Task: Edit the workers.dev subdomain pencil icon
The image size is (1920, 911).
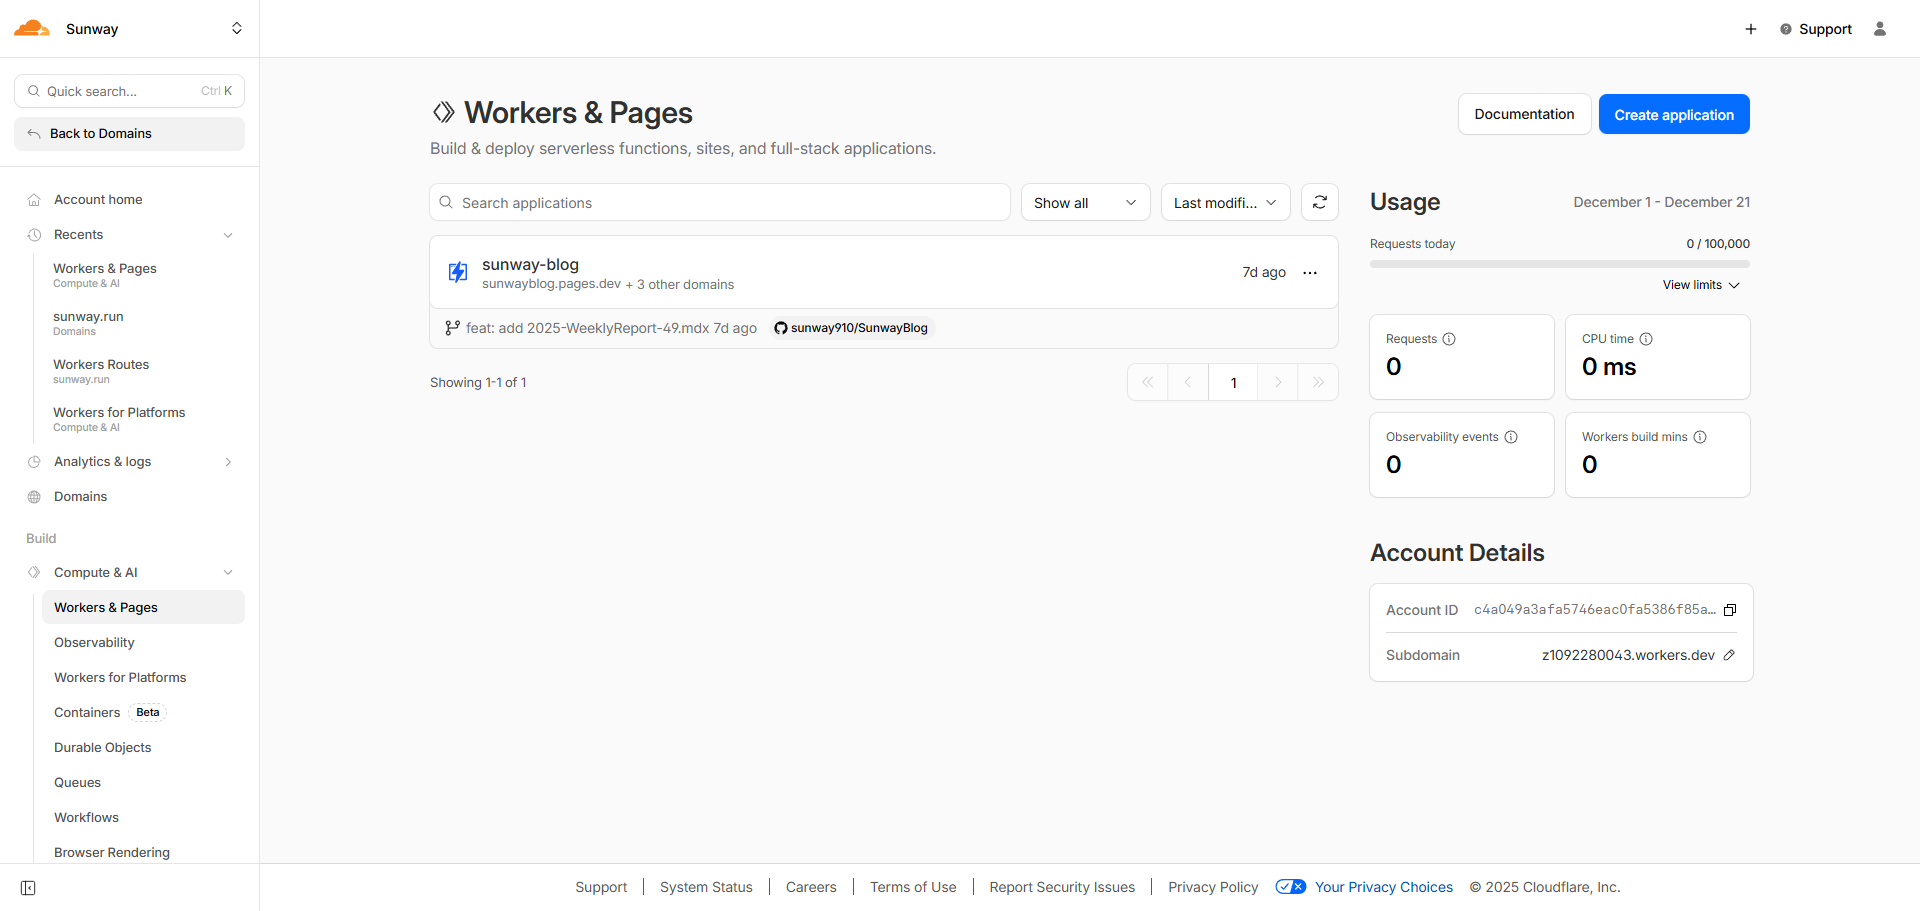Action: (1729, 655)
